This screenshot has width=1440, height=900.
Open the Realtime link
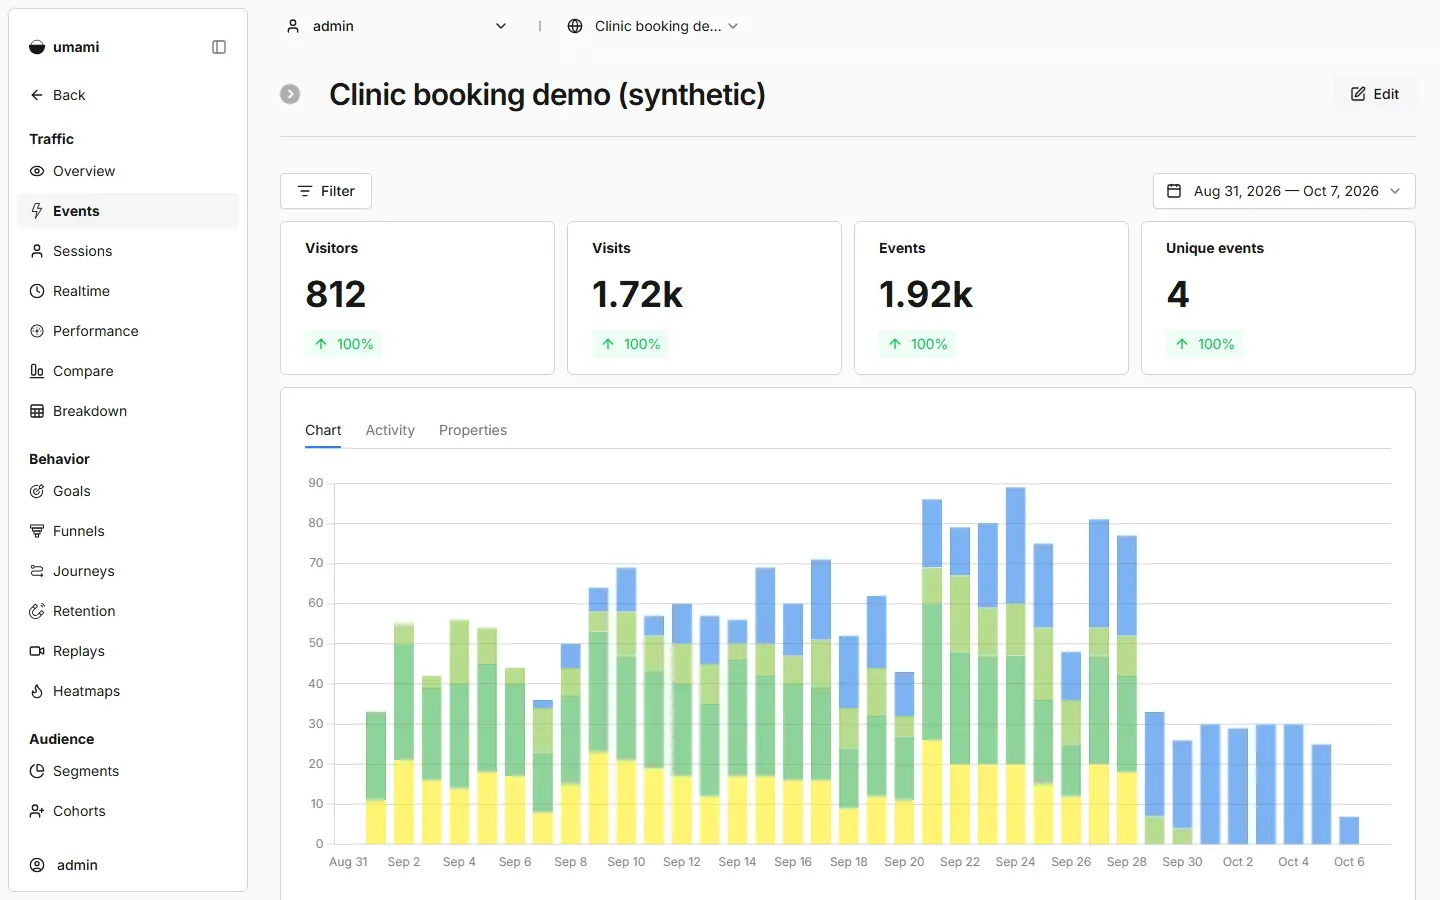click(x=128, y=291)
